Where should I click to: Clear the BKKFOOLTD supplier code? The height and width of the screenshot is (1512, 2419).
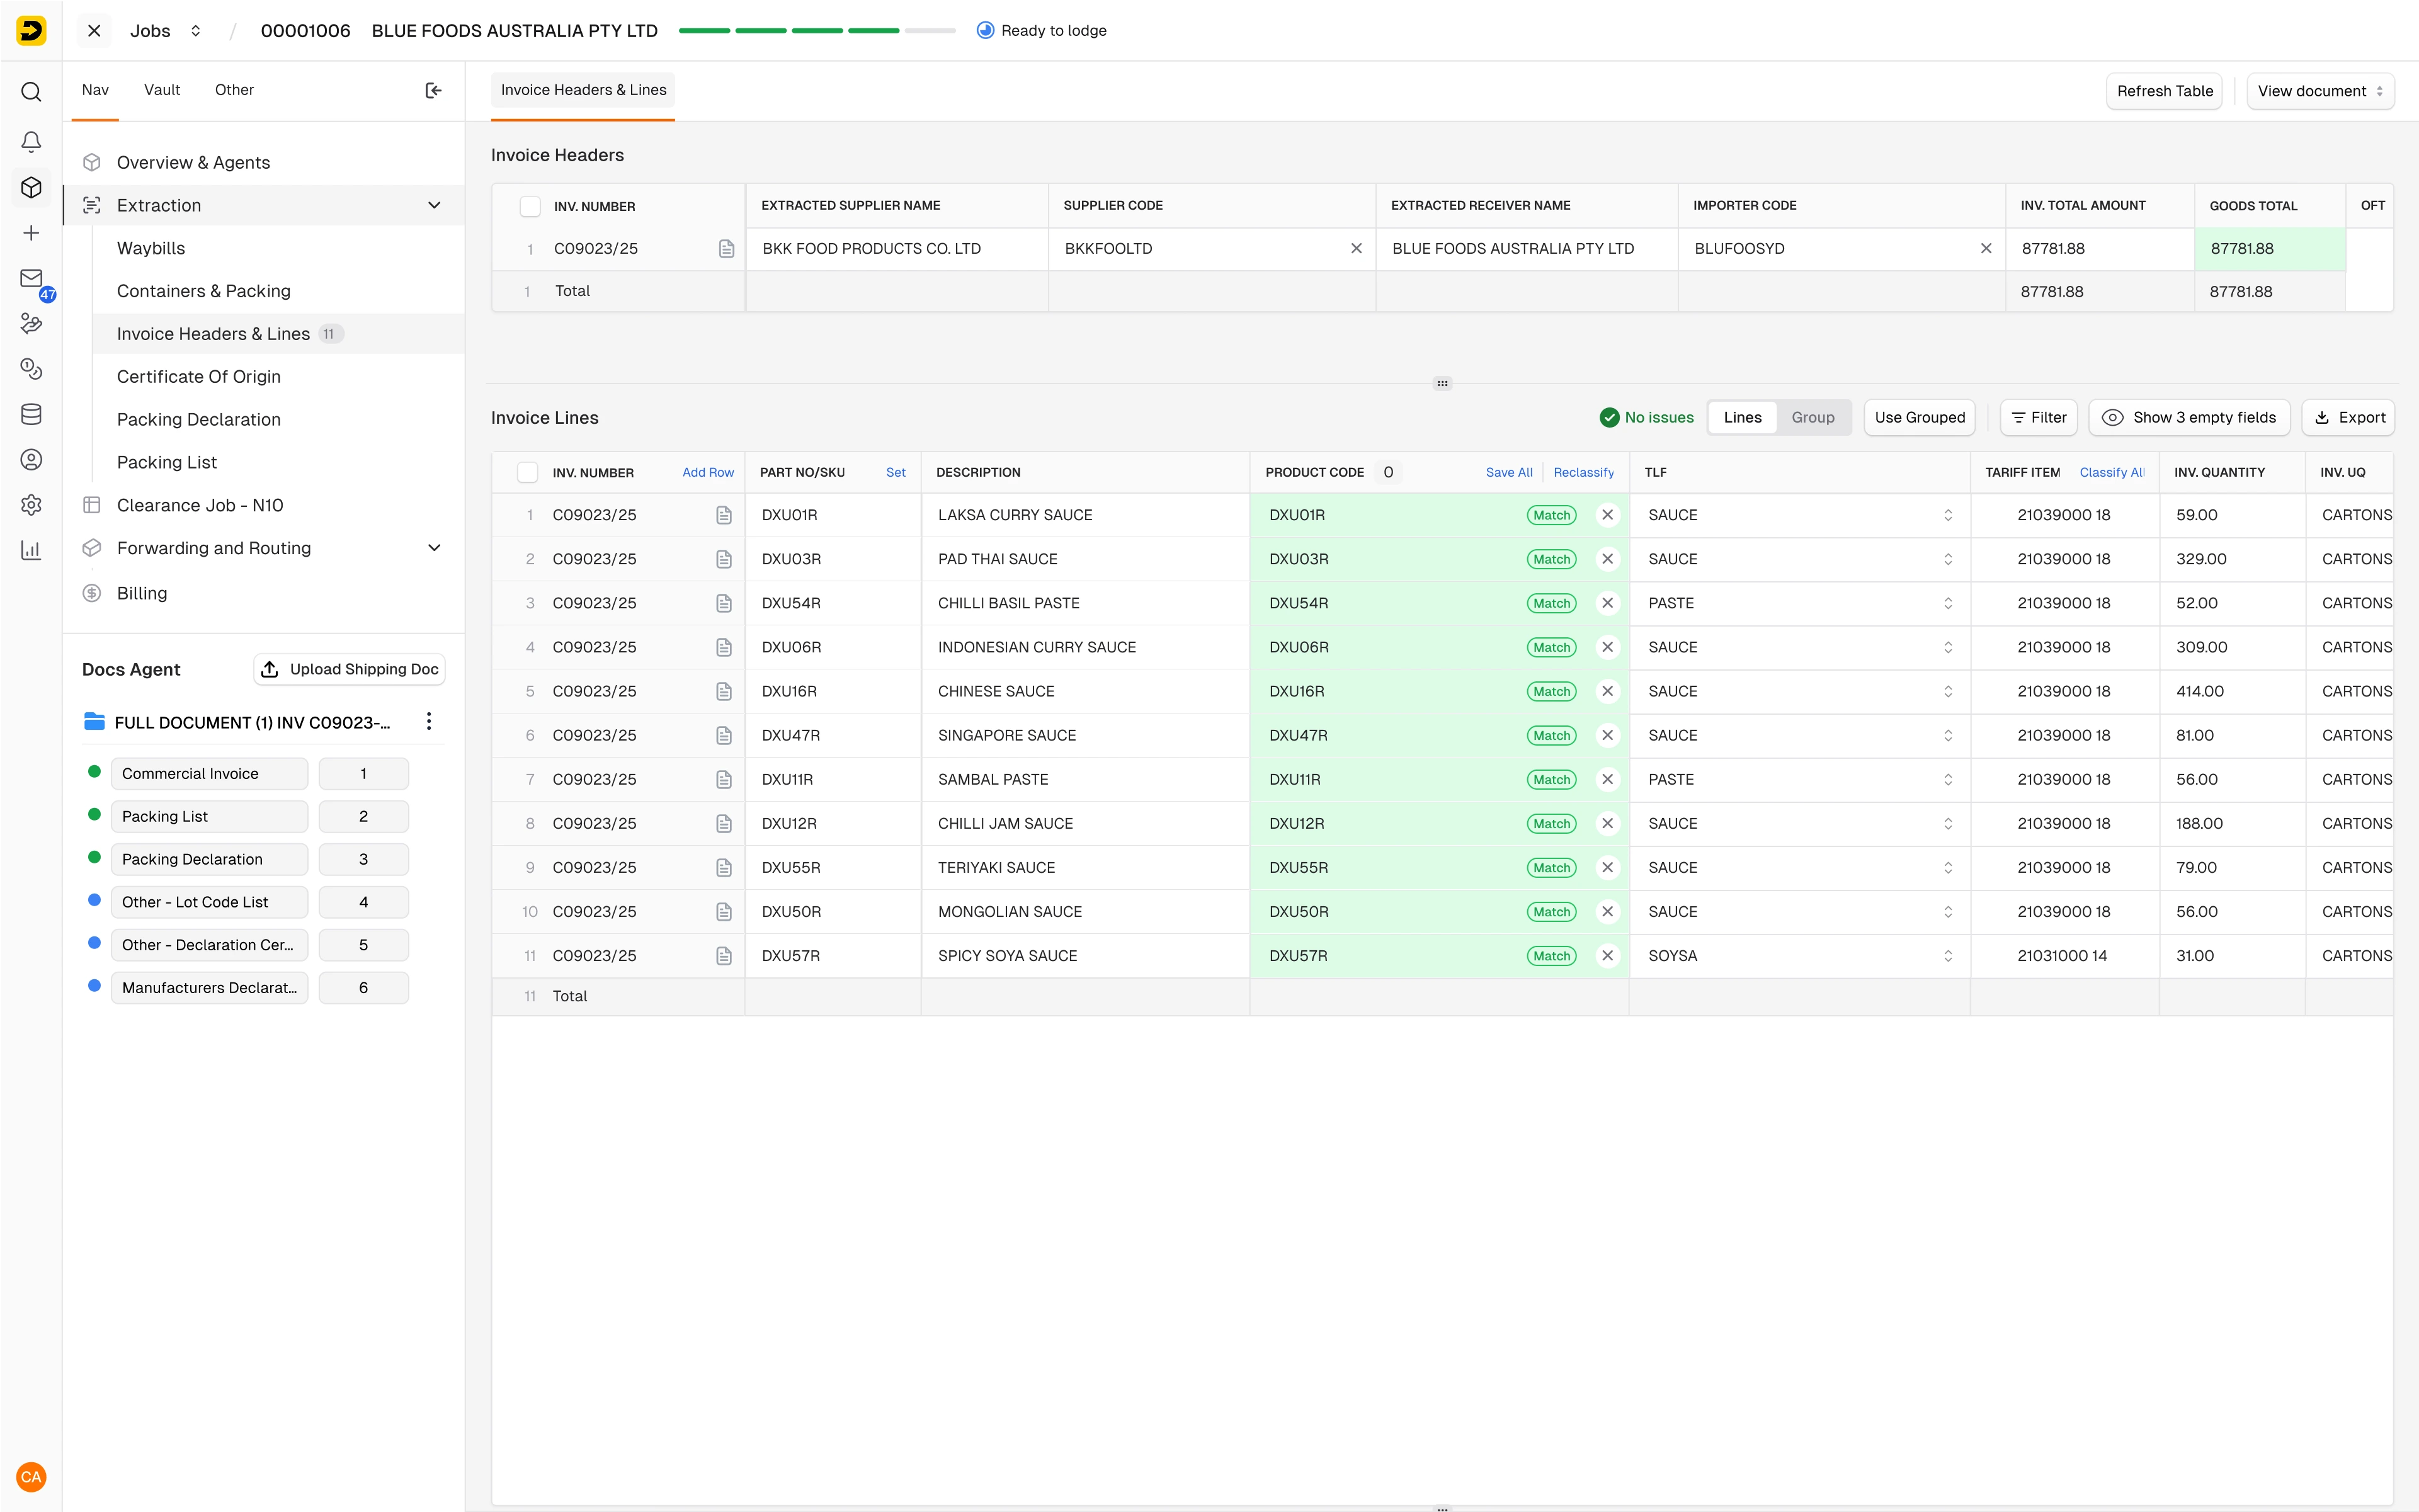point(1356,248)
